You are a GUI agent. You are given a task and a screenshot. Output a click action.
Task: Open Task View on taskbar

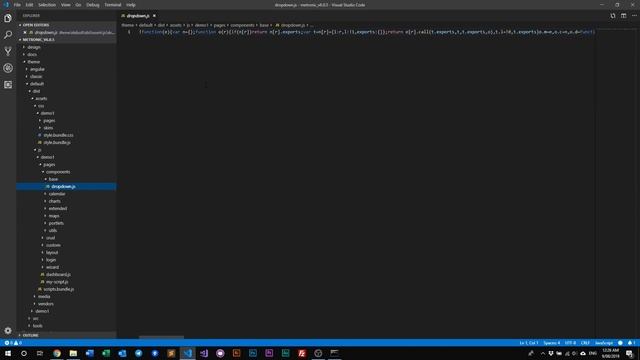click(x=40, y=353)
